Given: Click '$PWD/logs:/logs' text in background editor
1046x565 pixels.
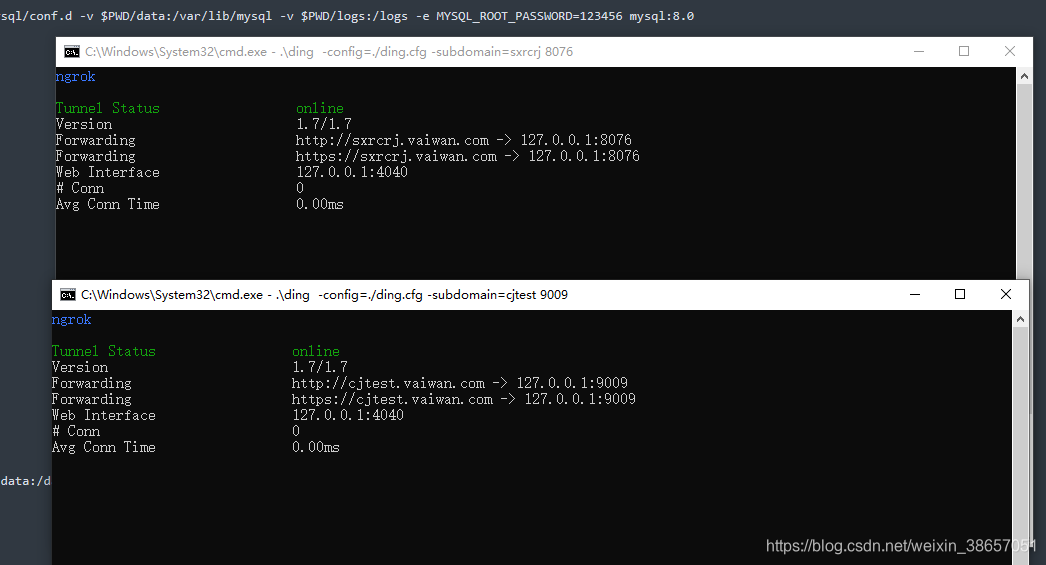Looking at the screenshot, I should coord(354,16).
